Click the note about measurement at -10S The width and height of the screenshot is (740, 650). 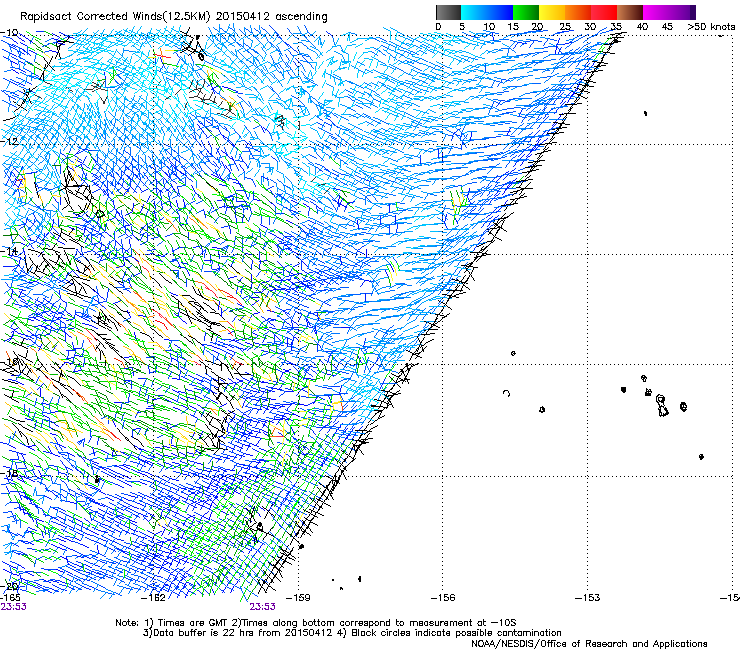[x=375, y=623]
